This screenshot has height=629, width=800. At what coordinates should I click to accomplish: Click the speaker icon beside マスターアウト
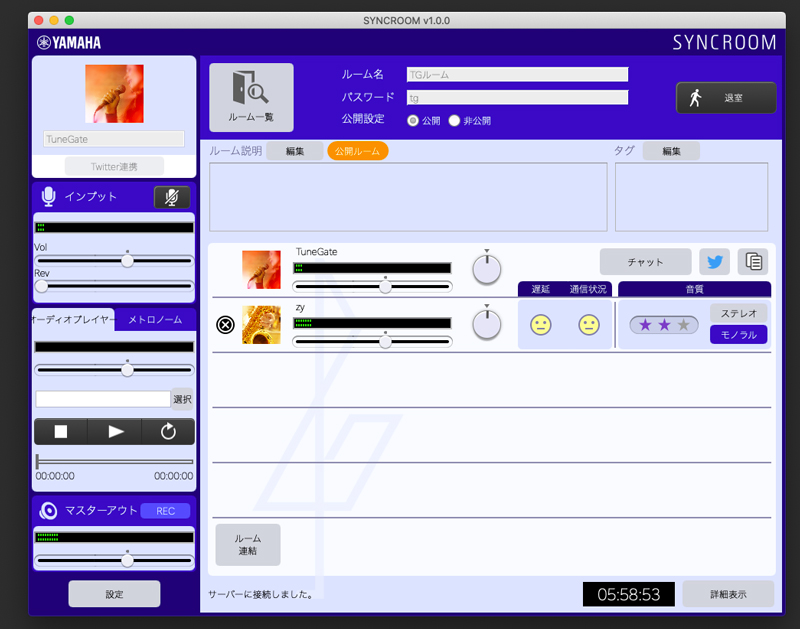pos(48,511)
